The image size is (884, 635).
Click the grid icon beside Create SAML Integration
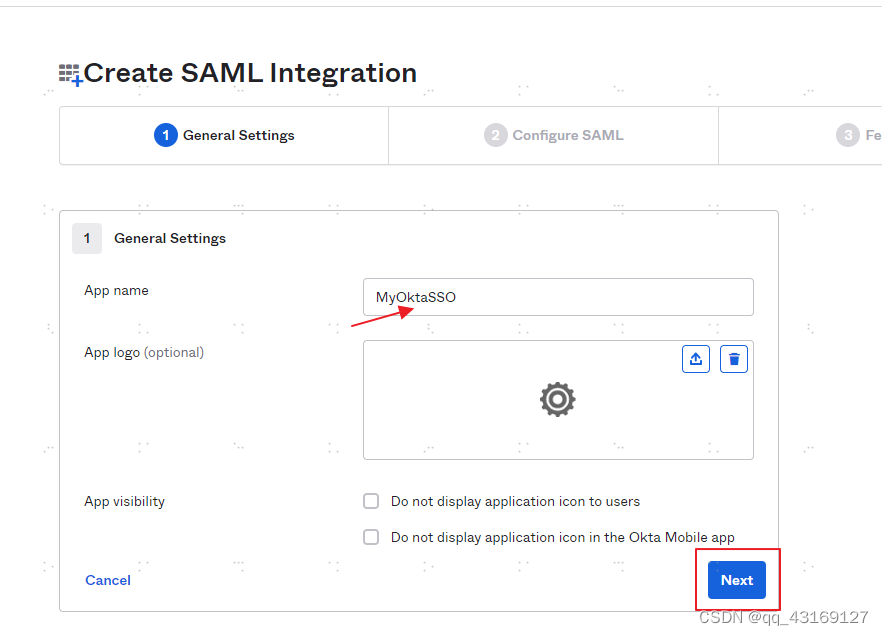(x=69, y=72)
